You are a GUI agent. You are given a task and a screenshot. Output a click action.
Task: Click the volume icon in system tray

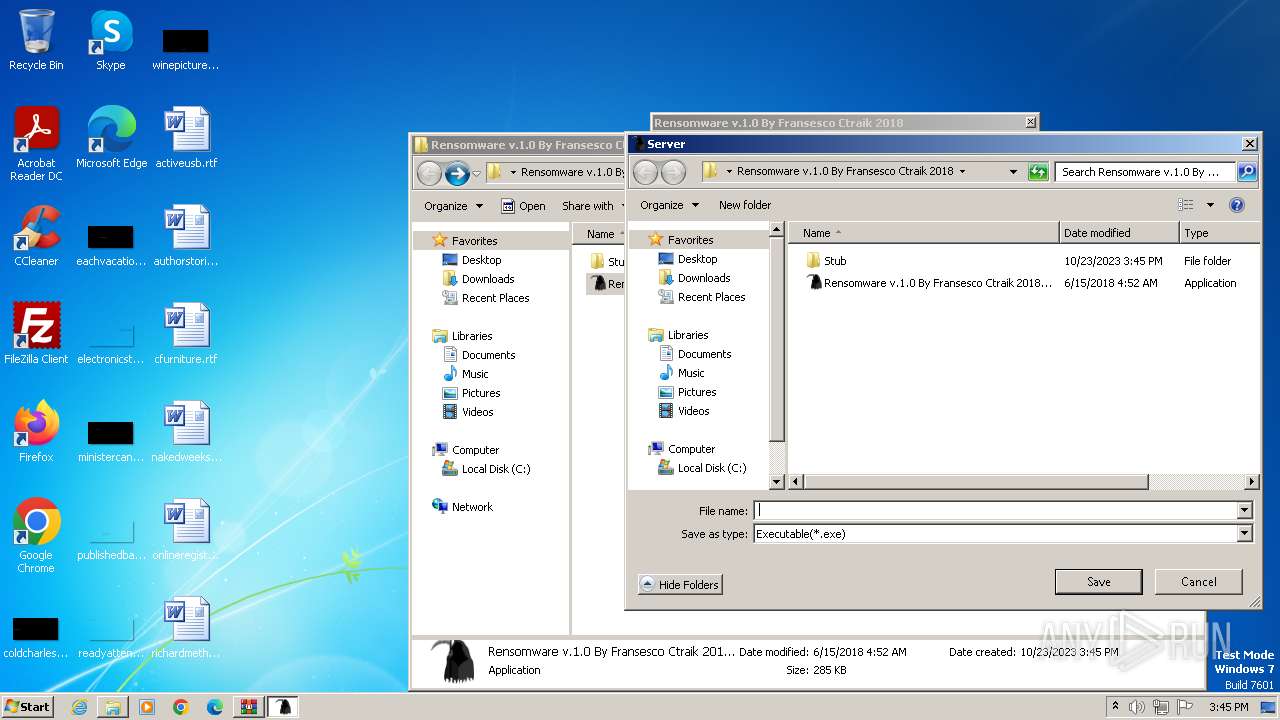pos(1137,707)
